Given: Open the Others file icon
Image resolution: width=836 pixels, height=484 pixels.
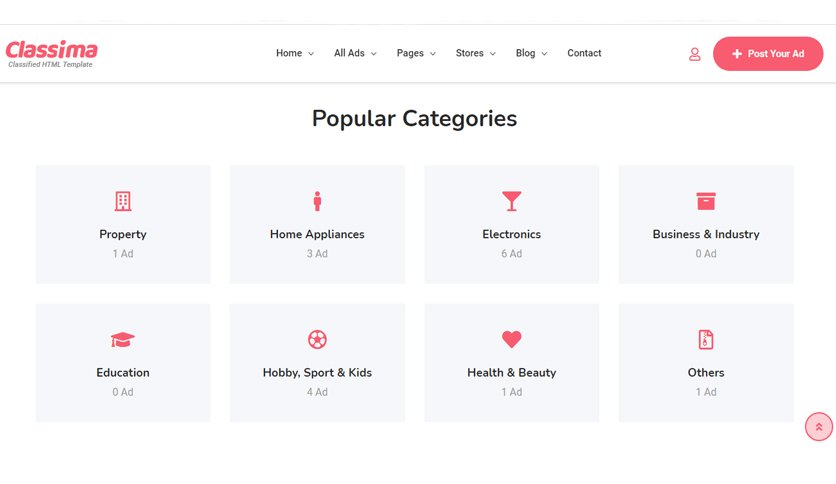Looking at the screenshot, I should (x=706, y=340).
